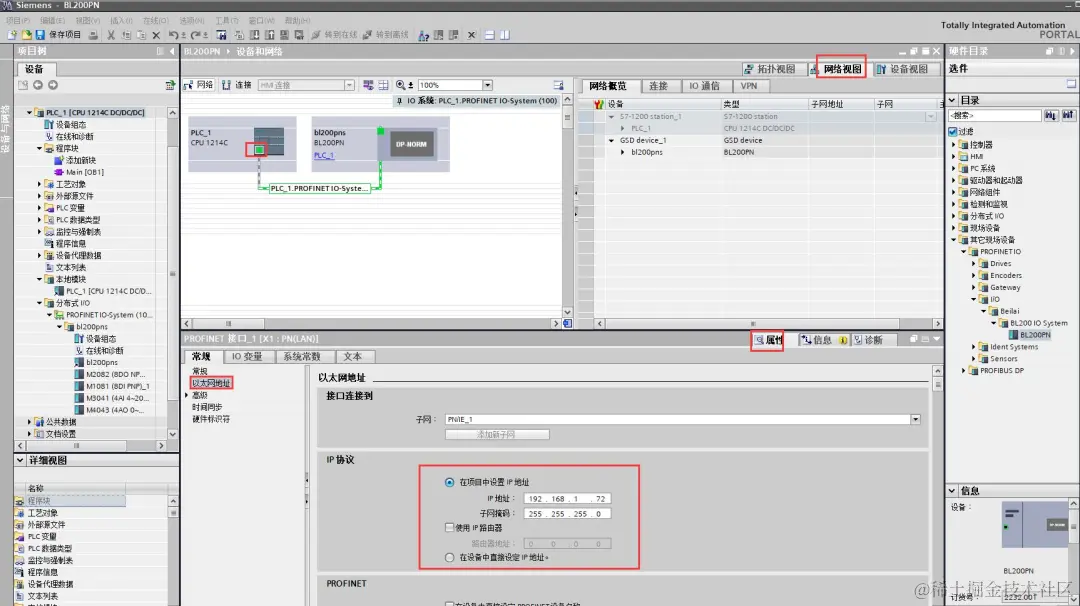This screenshot has width=1080, height=606.
Task: Collapse the project tree with arrow icon
Action: coord(172,51)
